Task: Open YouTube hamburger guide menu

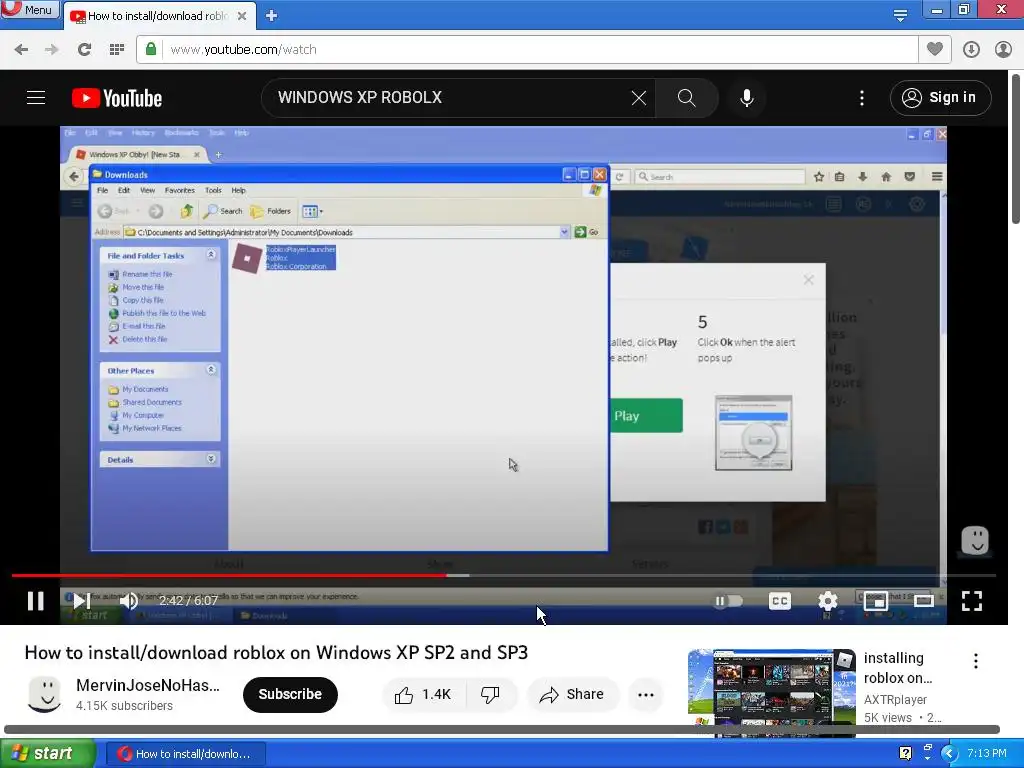Action: (x=36, y=98)
